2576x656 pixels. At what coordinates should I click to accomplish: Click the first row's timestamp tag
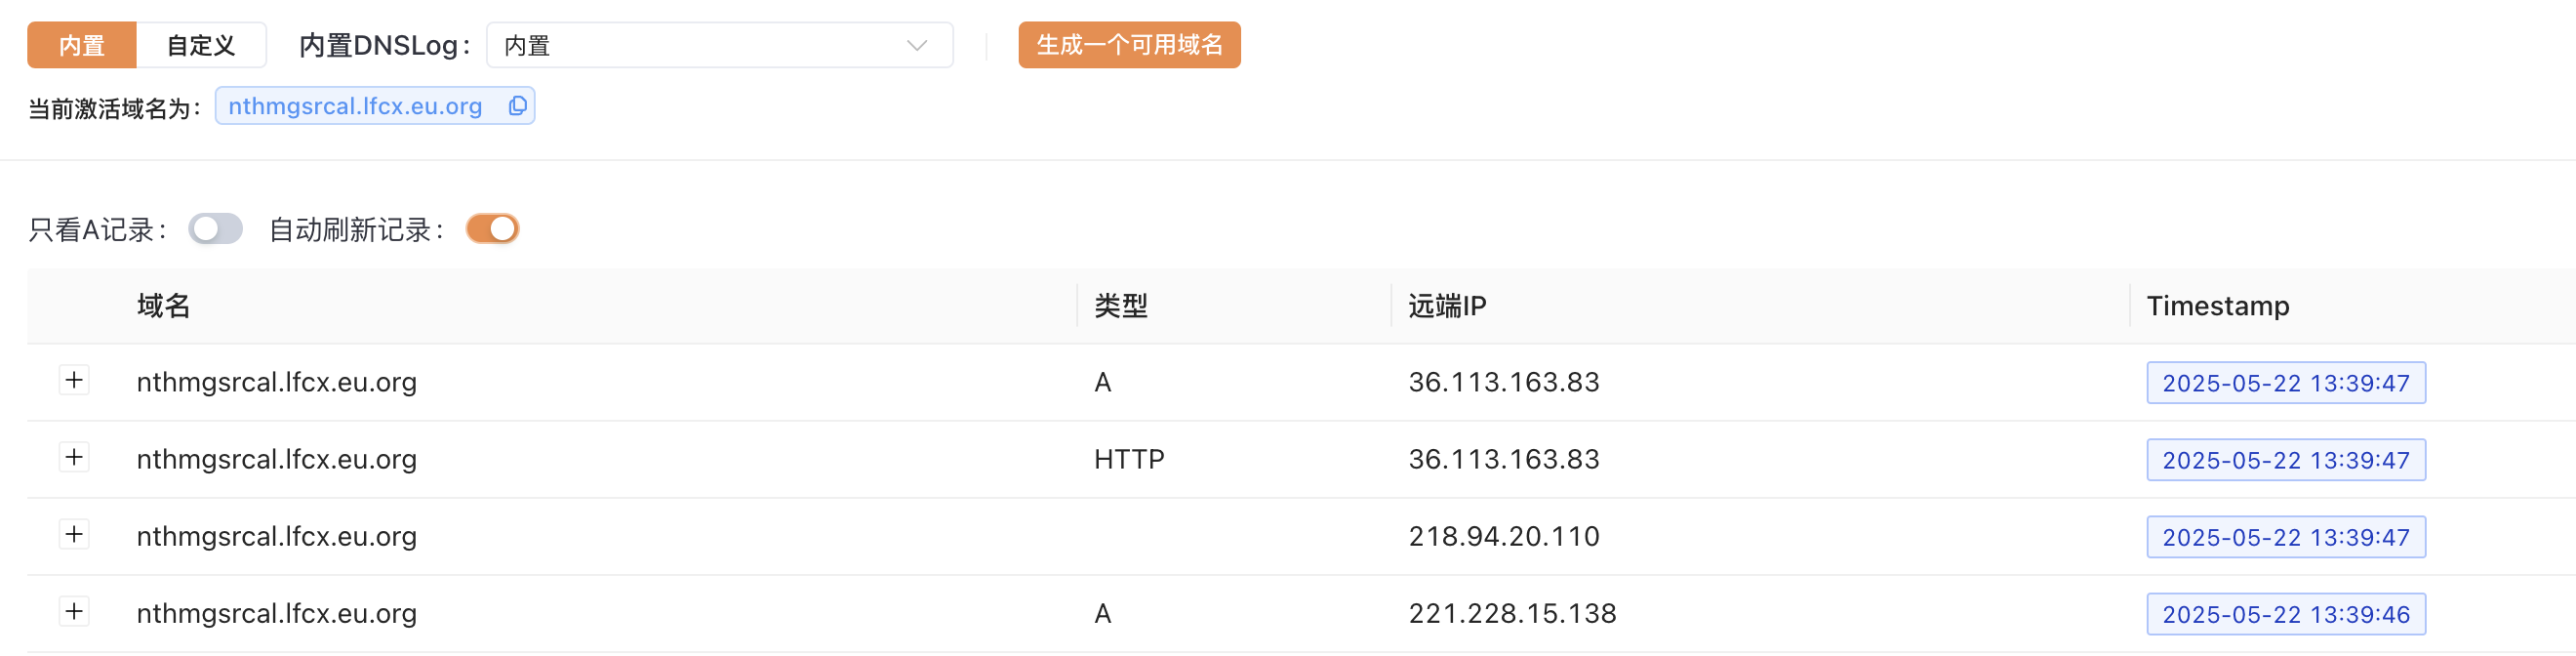pyautogui.click(x=2285, y=383)
